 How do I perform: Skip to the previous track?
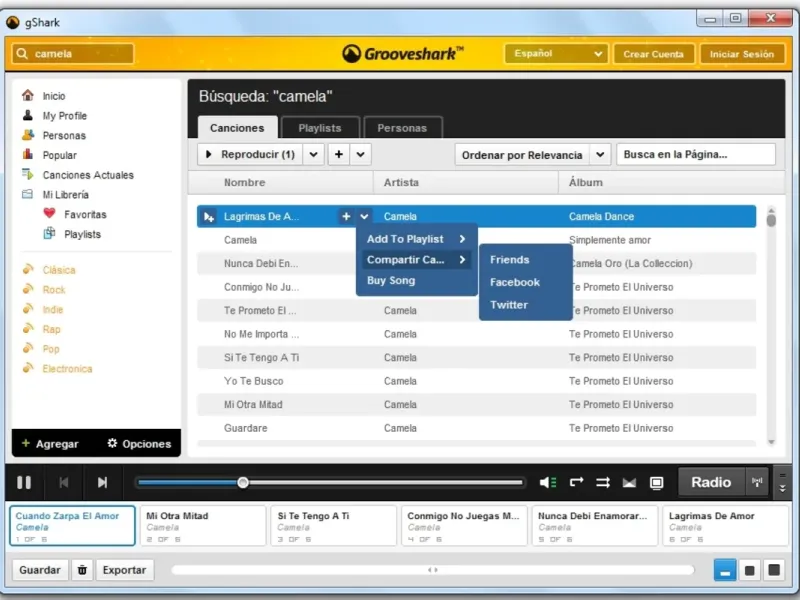tap(64, 482)
